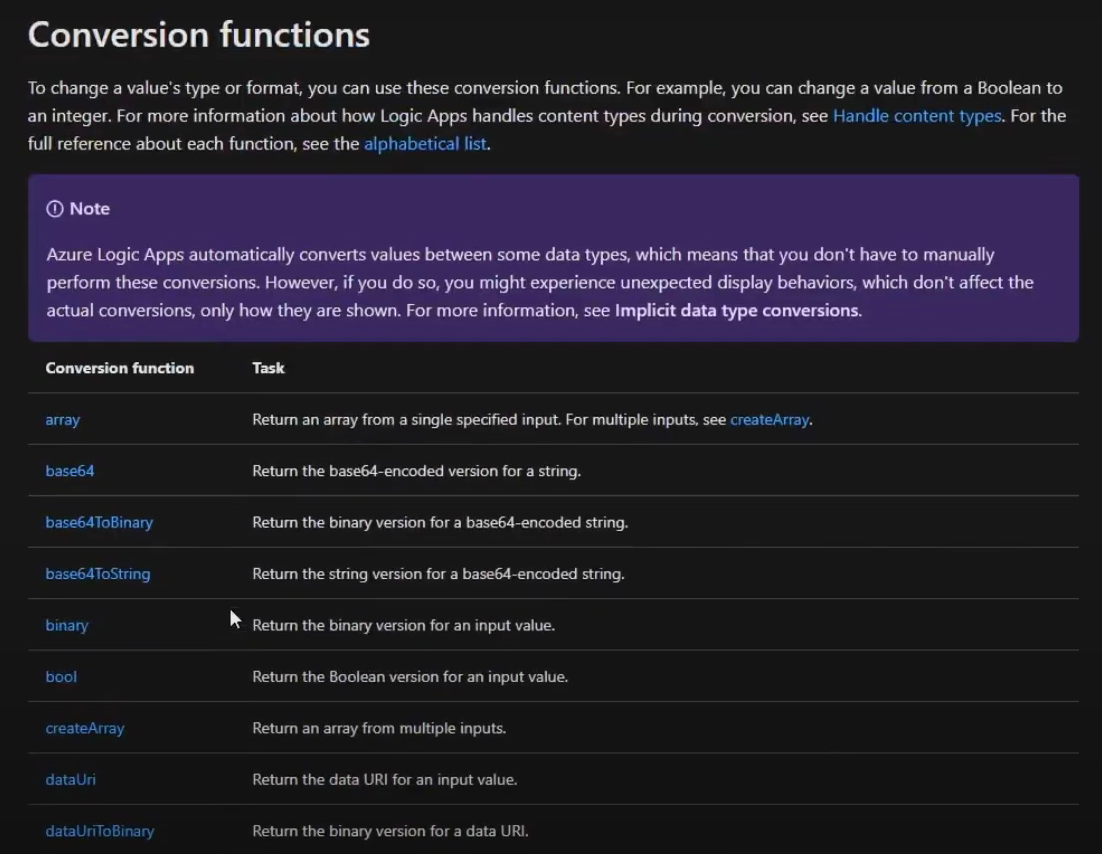This screenshot has width=1102, height=854.
Task: Open the base64 function link
Action: pos(70,471)
